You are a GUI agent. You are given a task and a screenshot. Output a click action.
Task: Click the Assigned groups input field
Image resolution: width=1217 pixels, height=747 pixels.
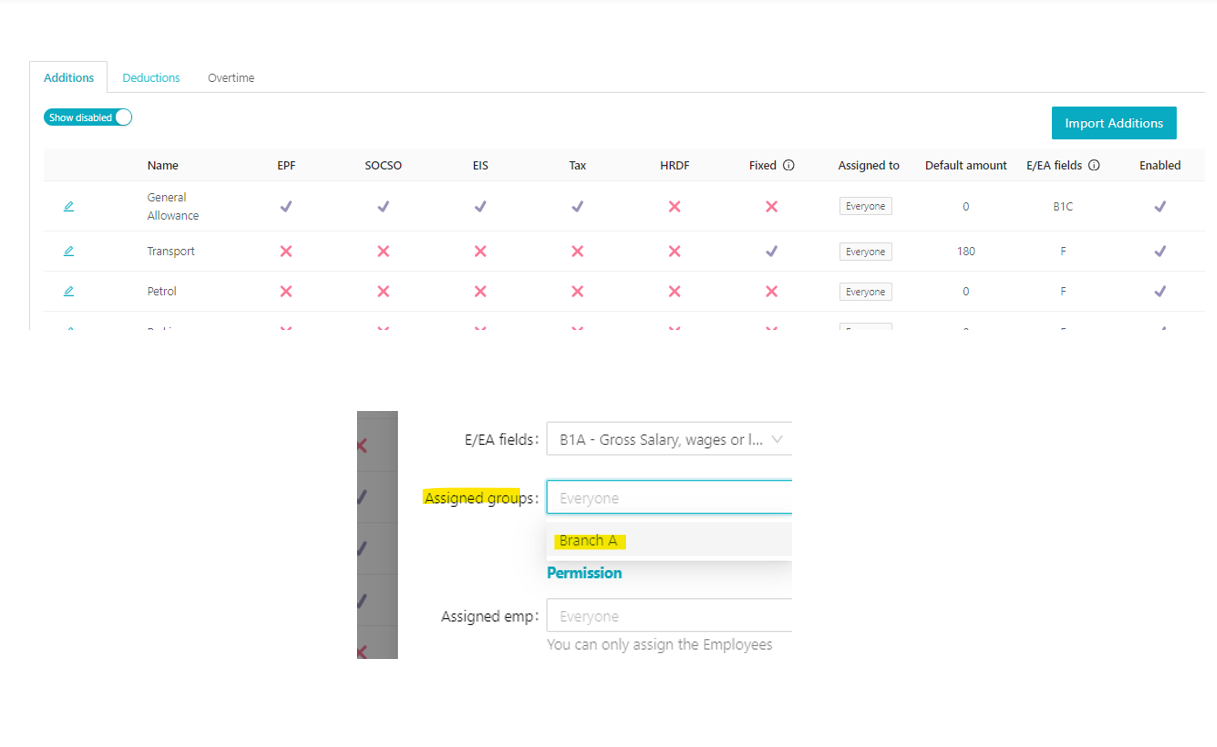tap(669, 497)
